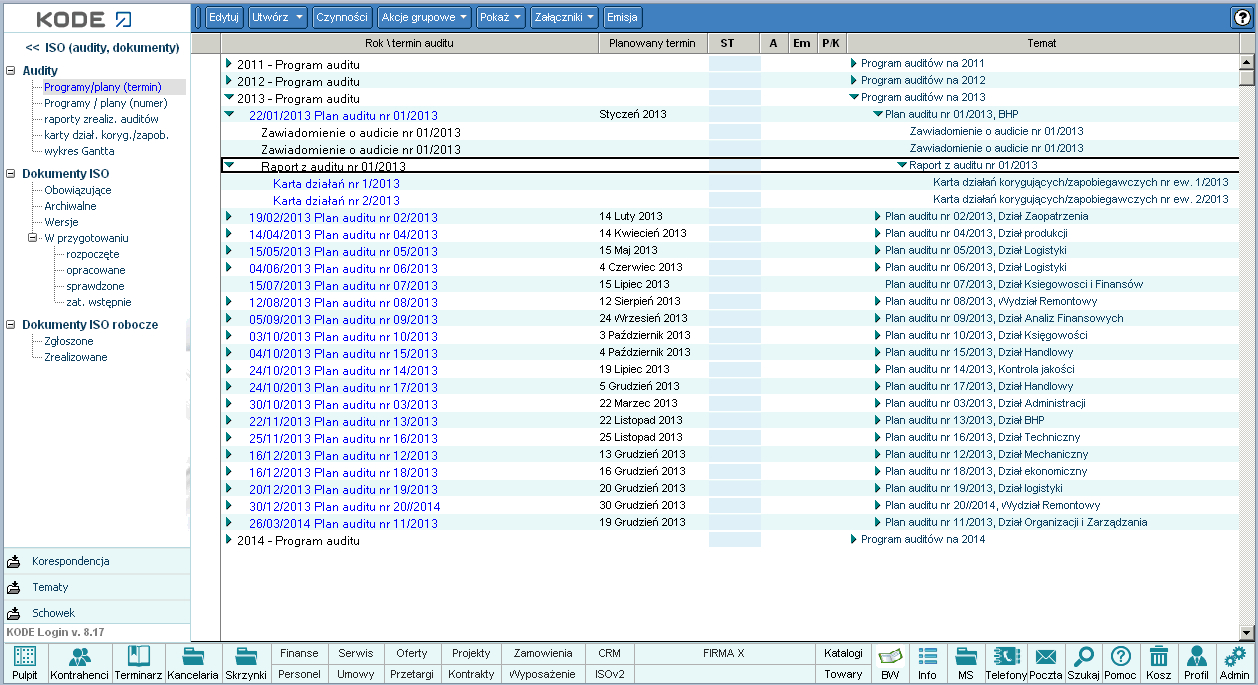Expand the 2011 - Program auditu row
This screenshot has height=685, width=1258.
tap(229, 64)
